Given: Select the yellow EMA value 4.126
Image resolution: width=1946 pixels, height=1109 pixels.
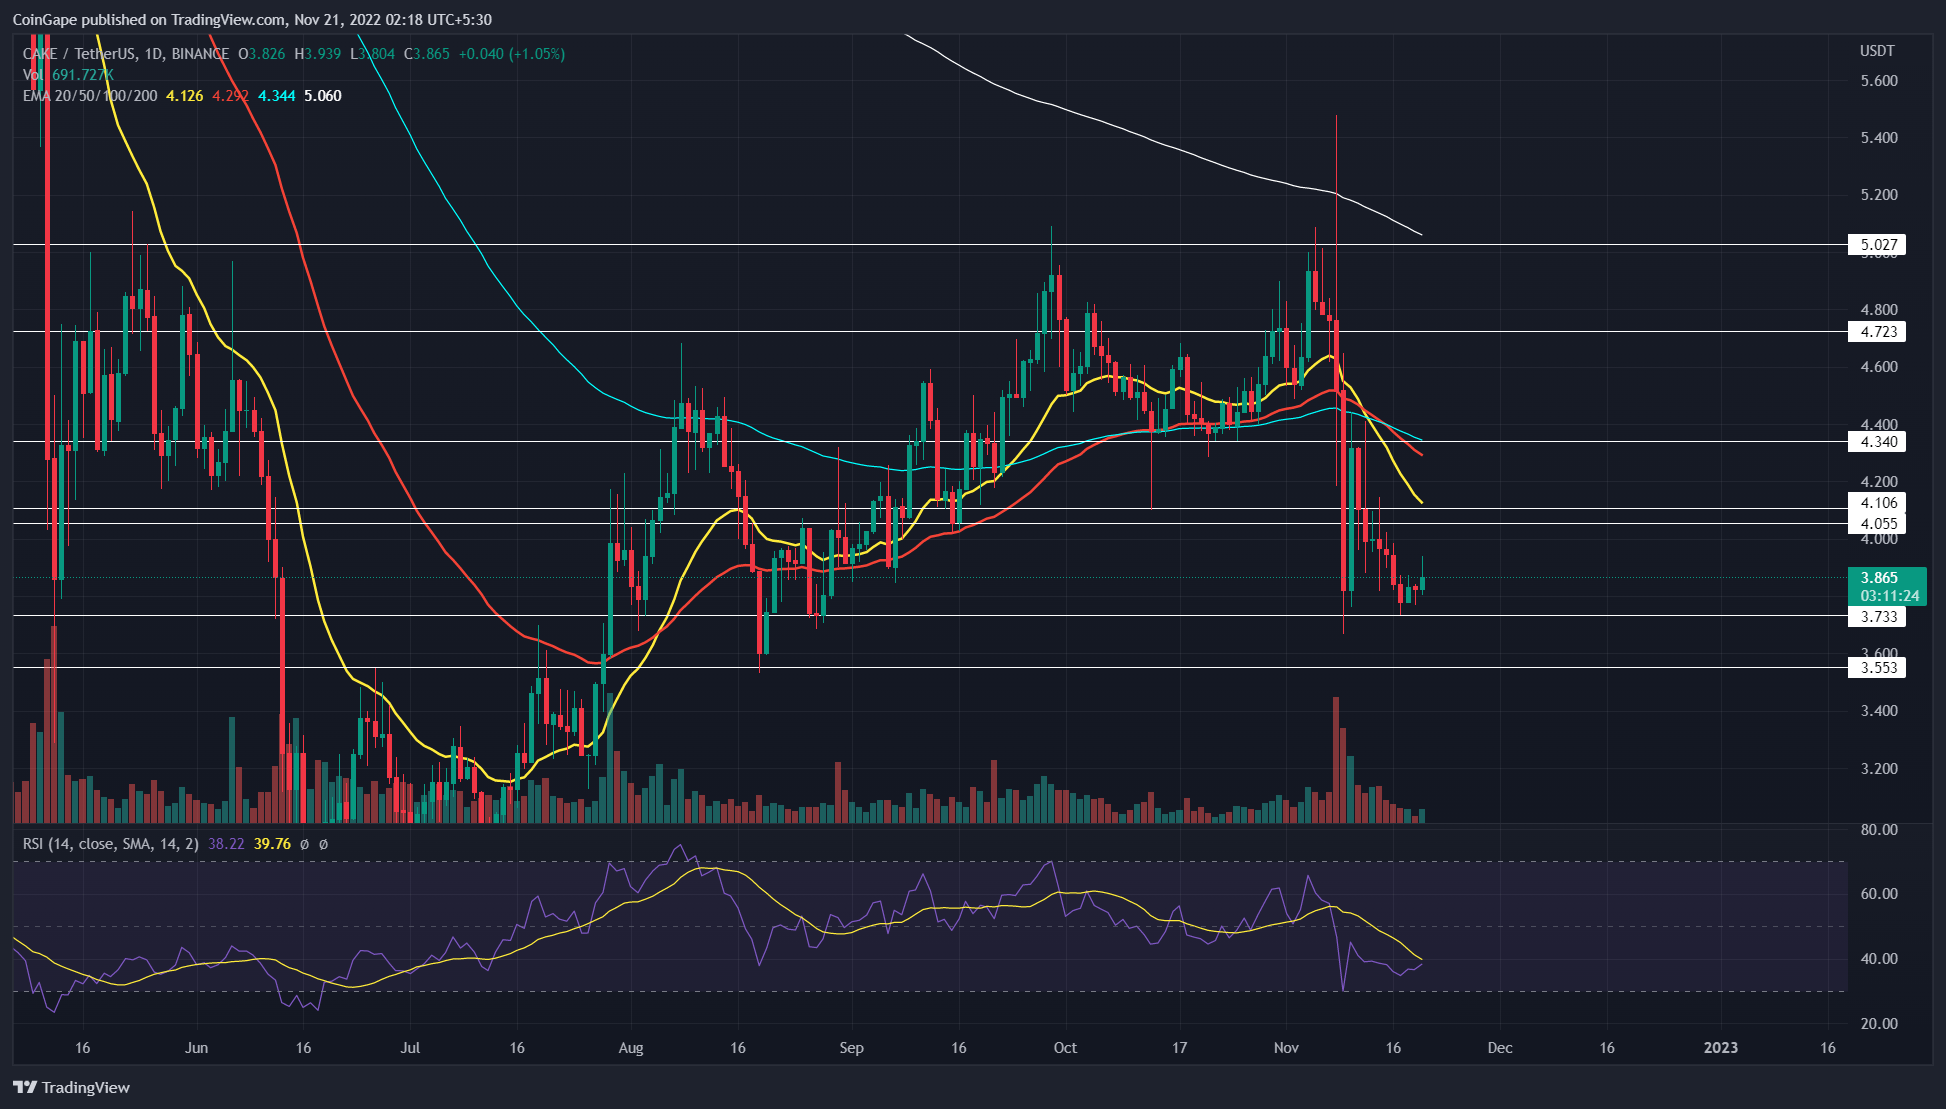Looking at the screenshot, I should coord(186,96).
